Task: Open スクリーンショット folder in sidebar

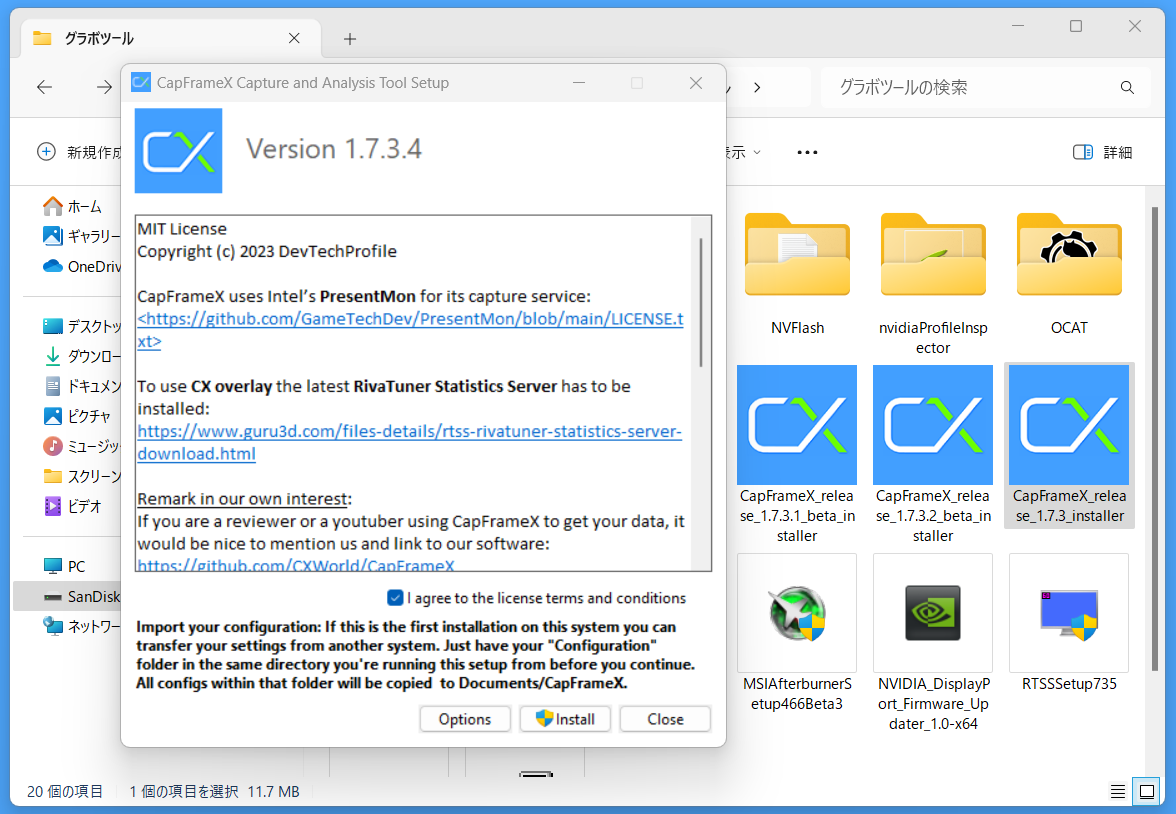Action: pyautogui.click(x=81, y=476)
